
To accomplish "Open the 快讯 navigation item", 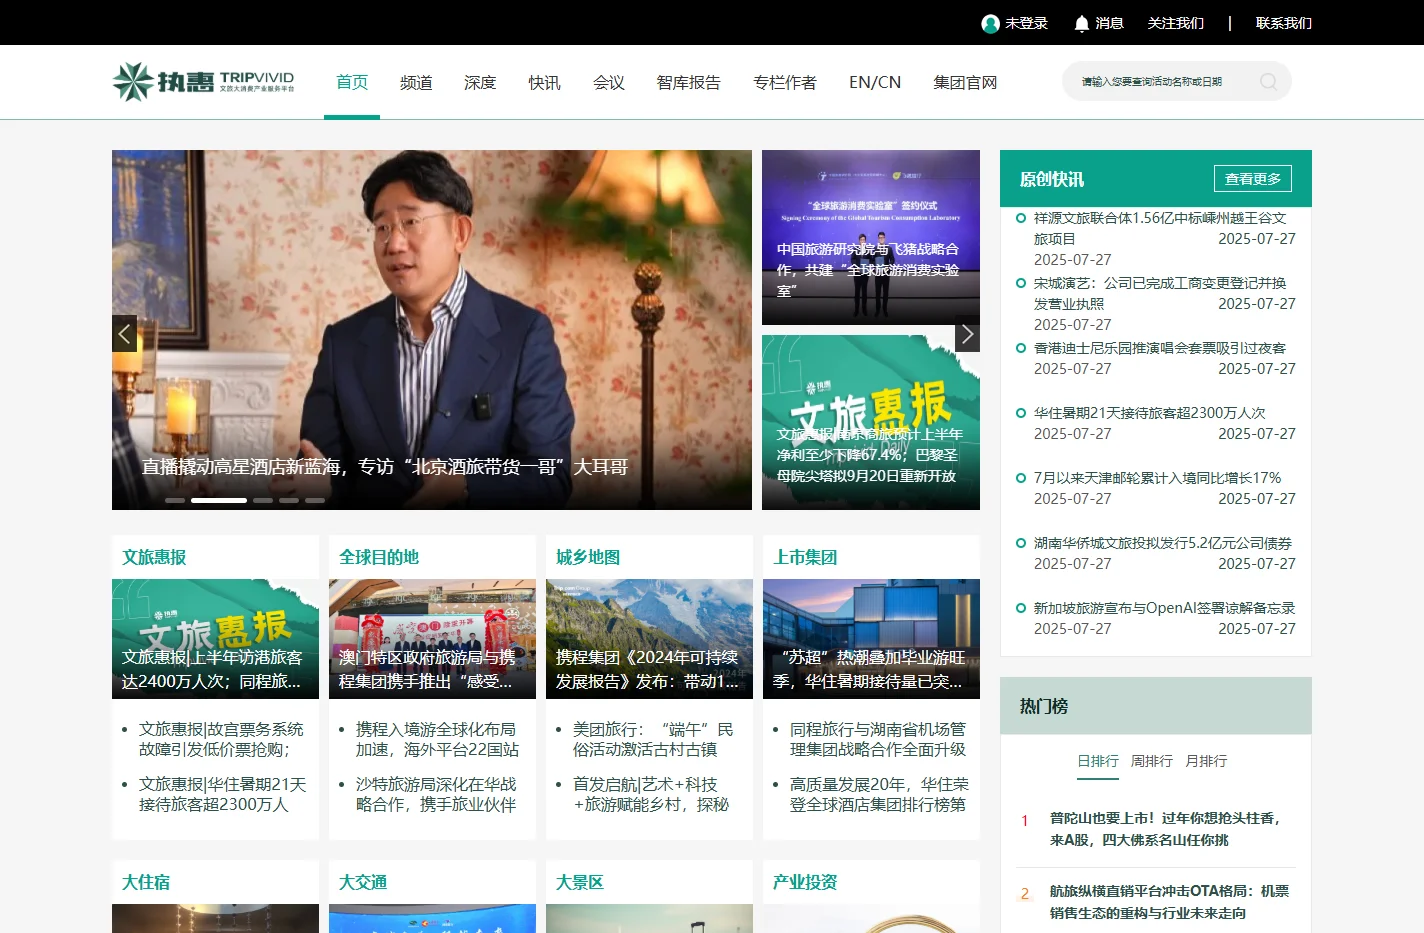I will point(545,82).
